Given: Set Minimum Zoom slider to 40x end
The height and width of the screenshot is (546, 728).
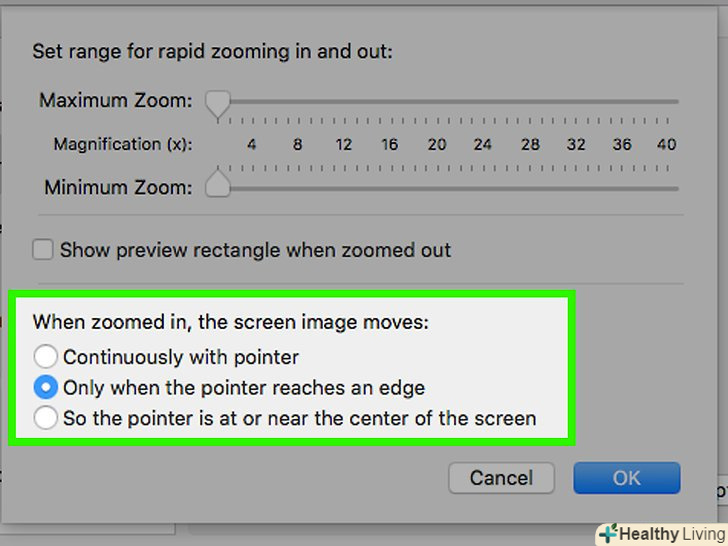Looking at the screenshot, I should click(667, 187).
